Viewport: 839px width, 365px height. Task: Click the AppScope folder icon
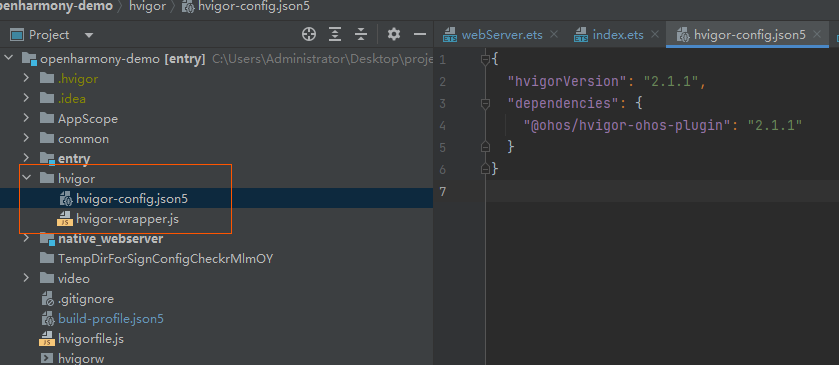click(x=47, y=118)
